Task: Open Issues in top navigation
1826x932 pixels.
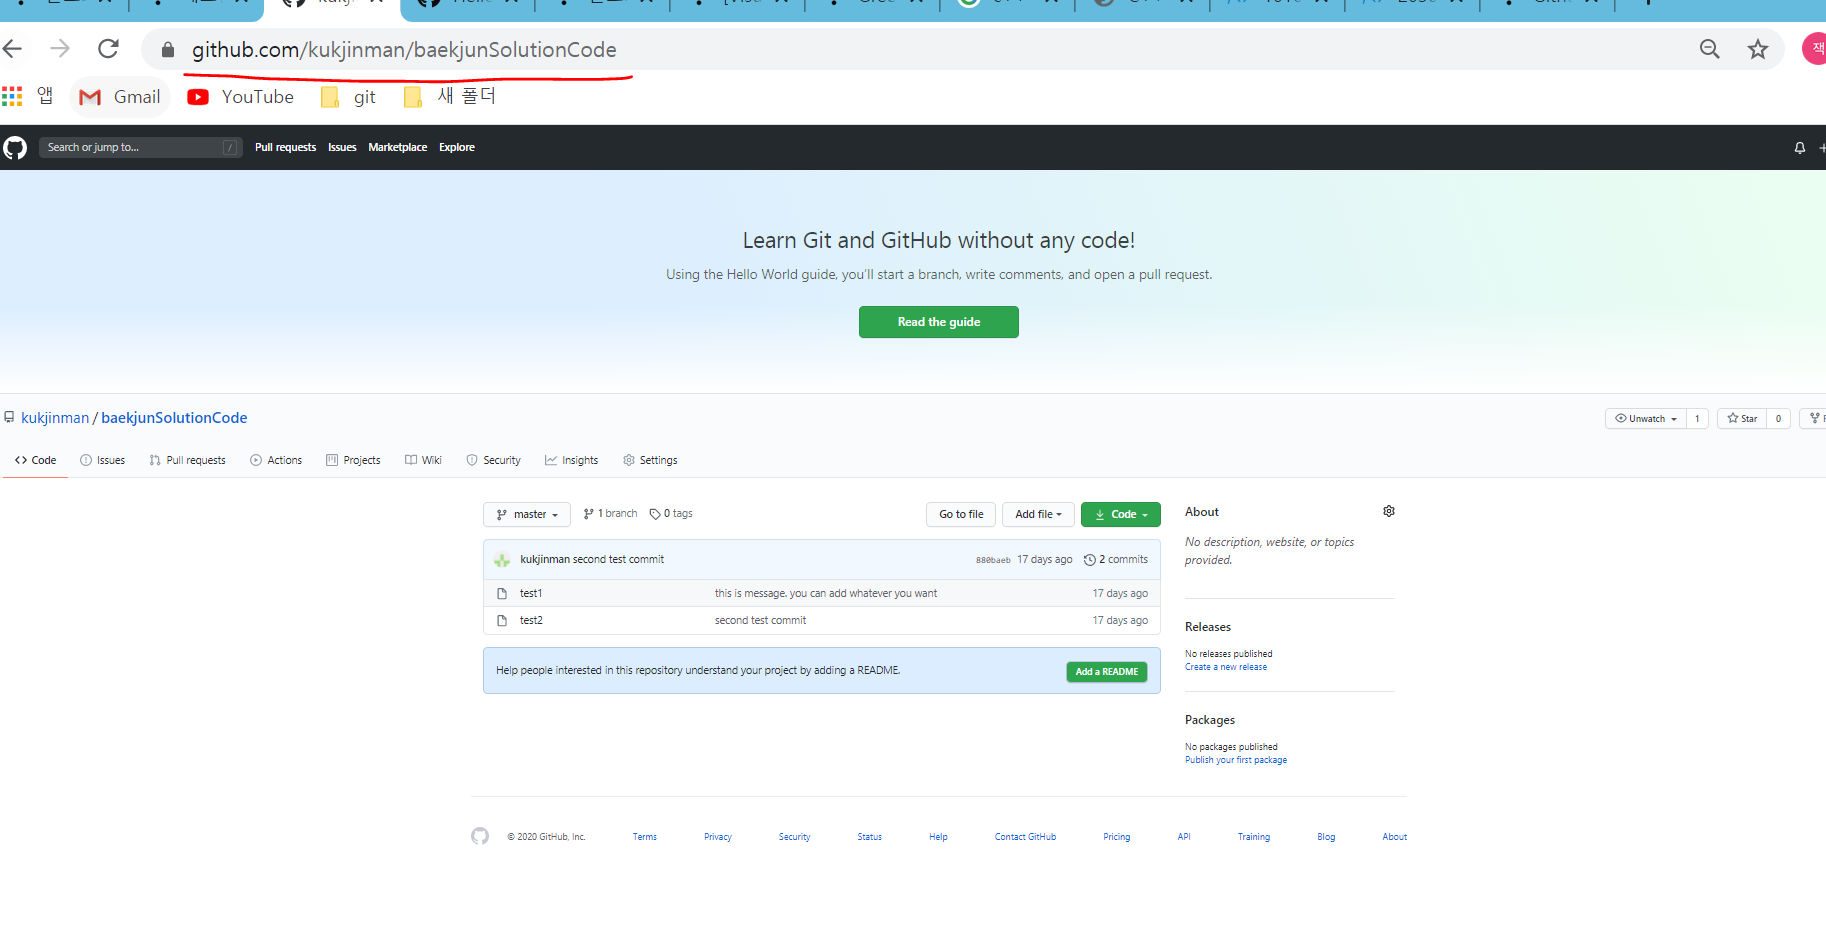Action: coord(342,148)
